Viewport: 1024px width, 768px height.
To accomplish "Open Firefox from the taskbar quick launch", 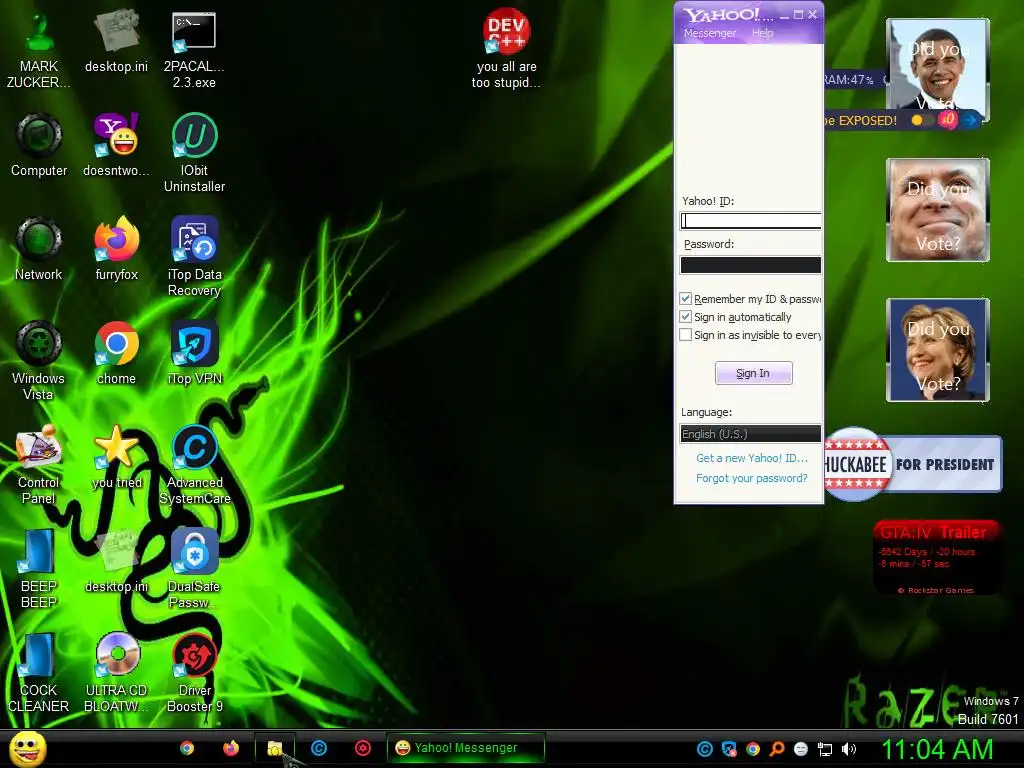I will click(x=231, y=748).
